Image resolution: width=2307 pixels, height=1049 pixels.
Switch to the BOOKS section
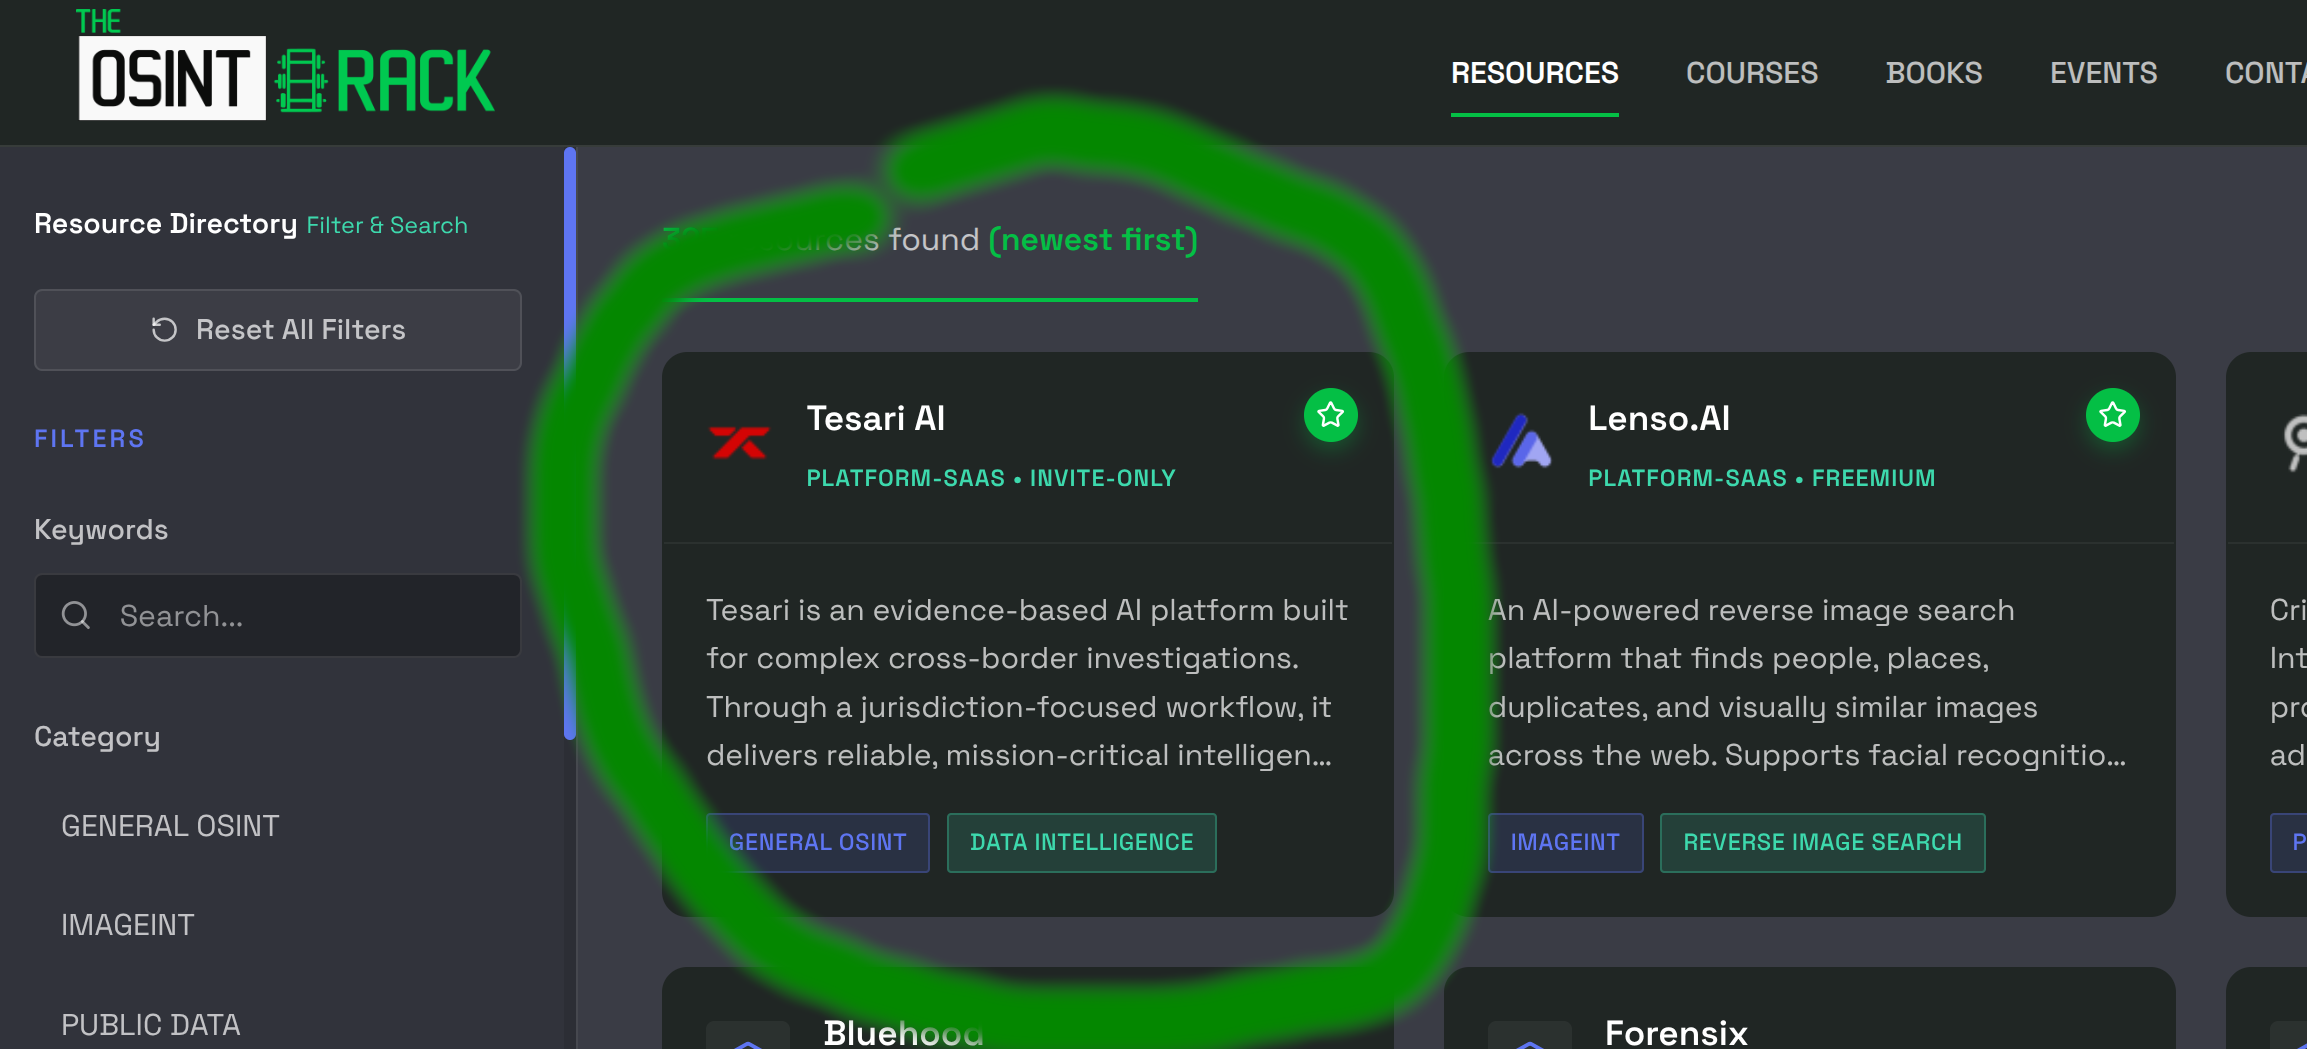tap(1934, 72)
